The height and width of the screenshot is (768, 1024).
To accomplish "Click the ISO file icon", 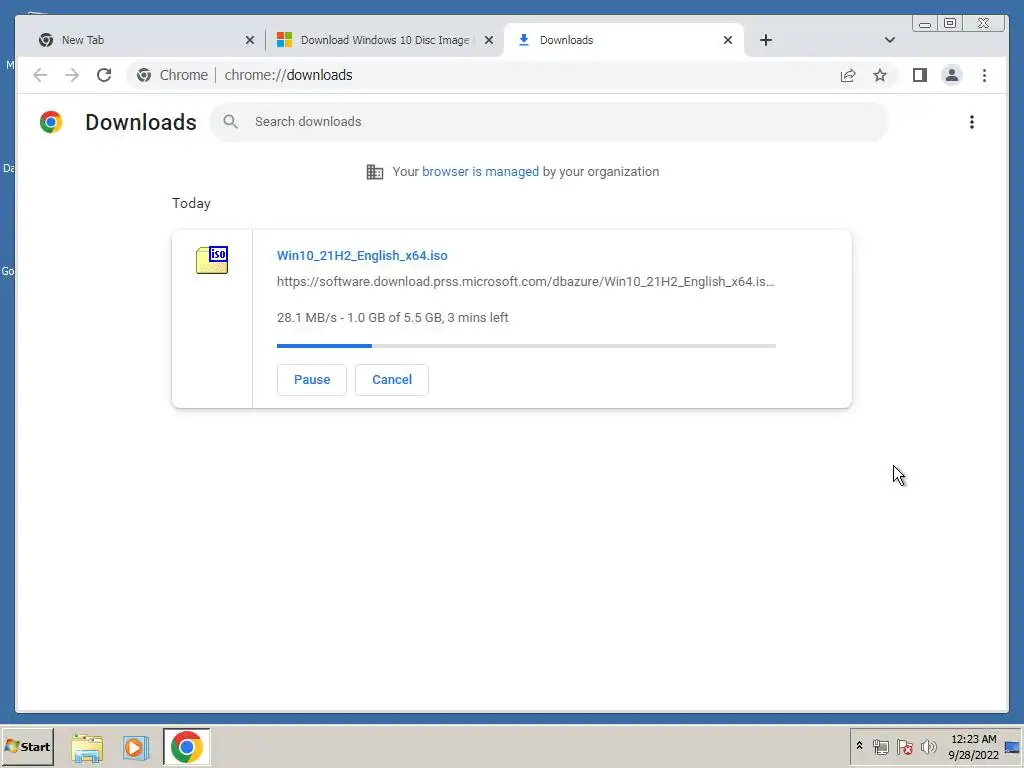I will 212,260.
